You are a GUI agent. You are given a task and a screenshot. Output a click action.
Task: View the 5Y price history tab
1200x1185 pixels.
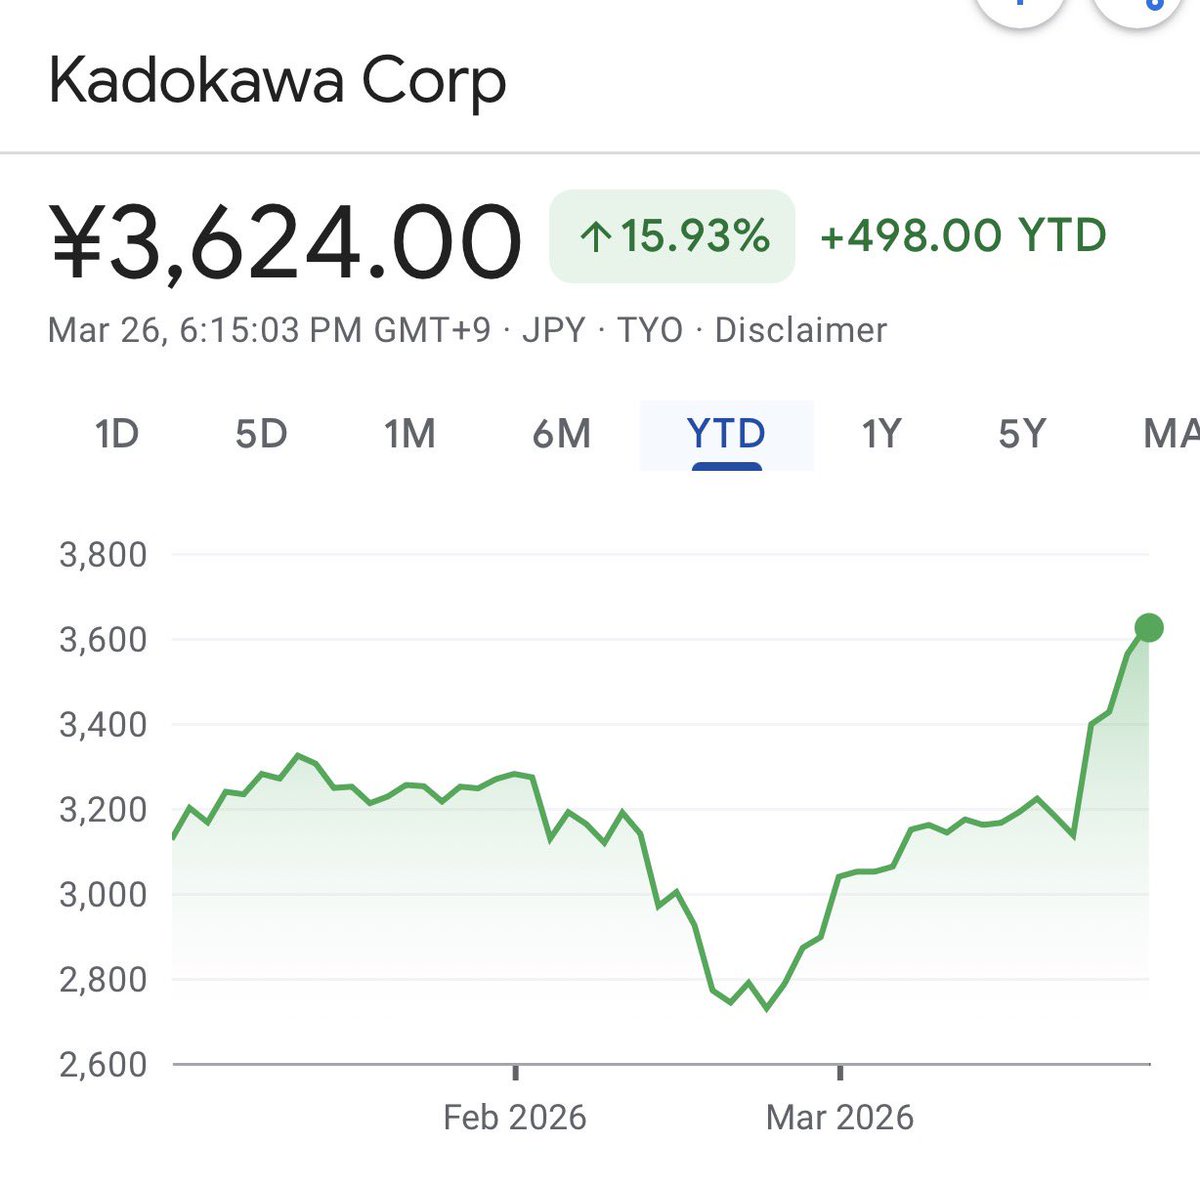pos(1022,435)
